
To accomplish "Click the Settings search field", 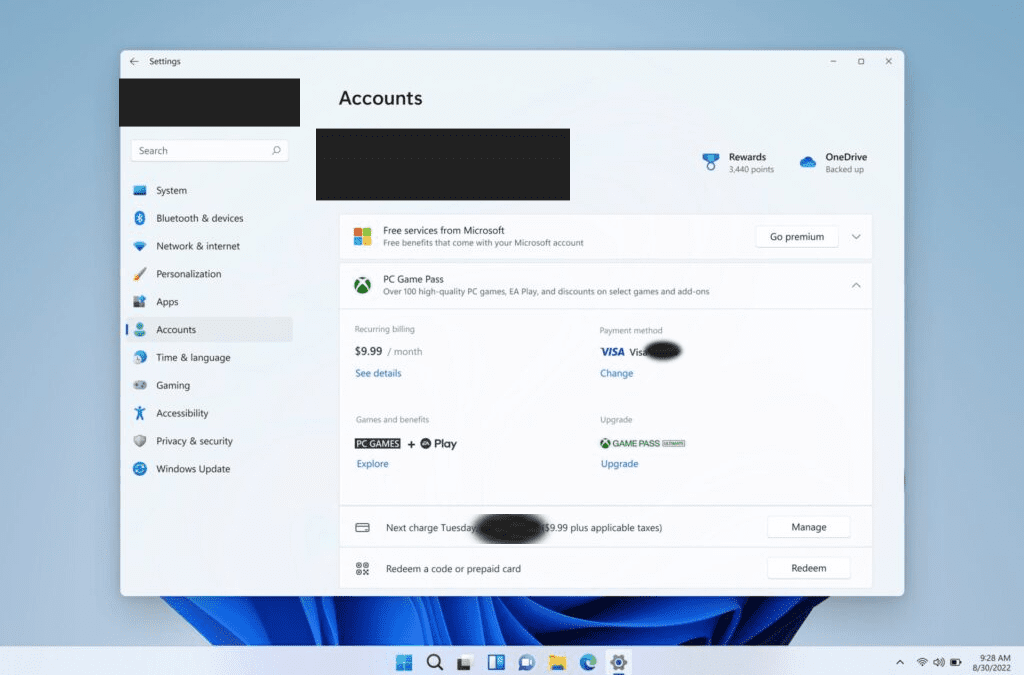I will (209, 151).
